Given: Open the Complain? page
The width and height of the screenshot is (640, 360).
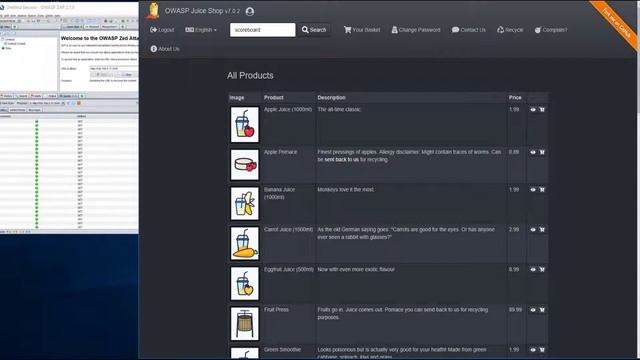Looking at the screenshot, I should pos(551,30).
